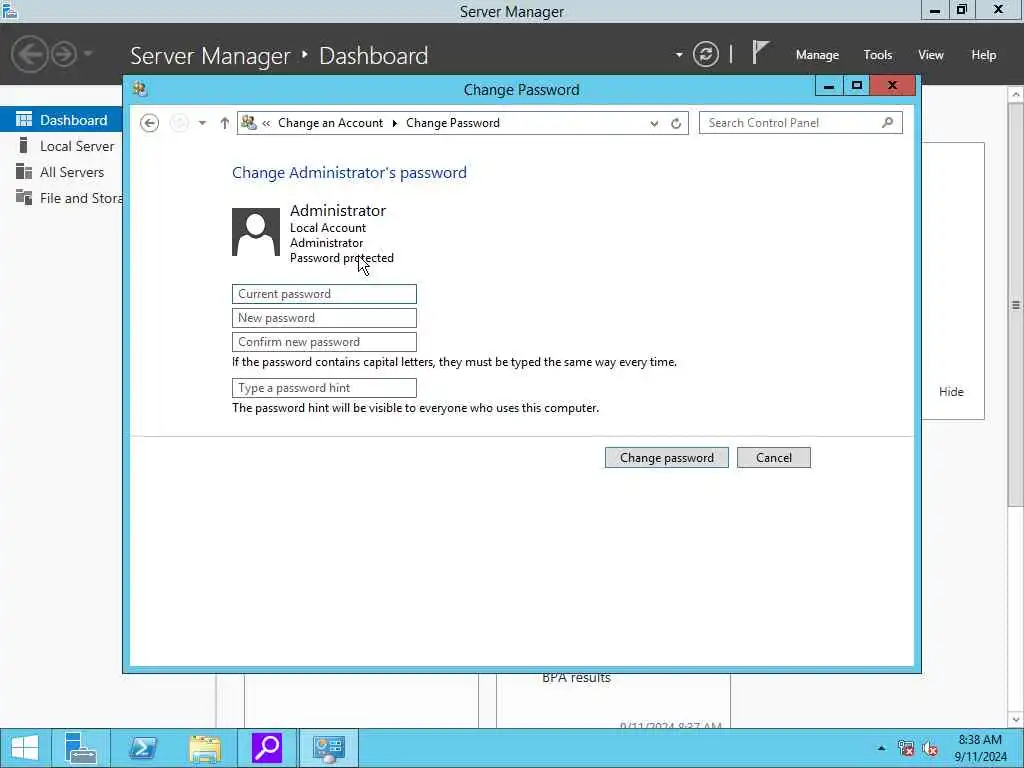Click the Up arrow in the address bar

225,123
